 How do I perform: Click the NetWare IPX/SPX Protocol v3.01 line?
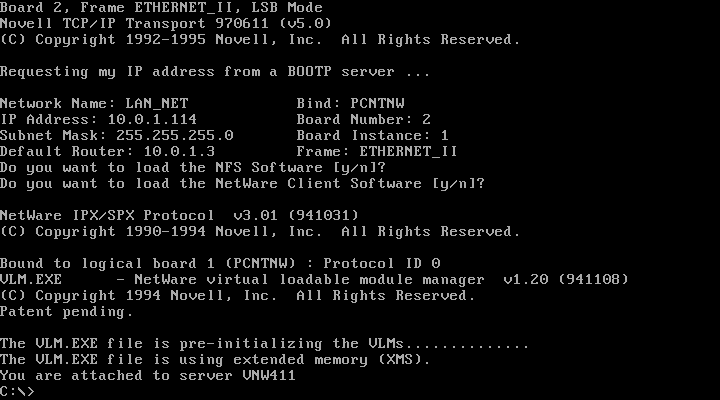[179, 215]
